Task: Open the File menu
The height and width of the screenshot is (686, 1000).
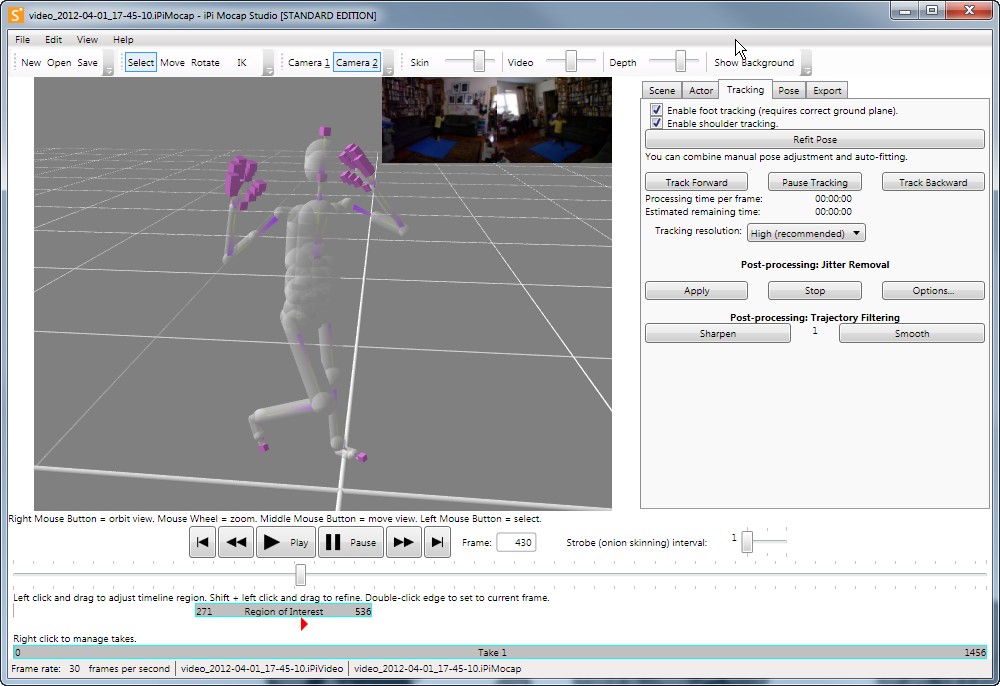Action: click(22, 40)
